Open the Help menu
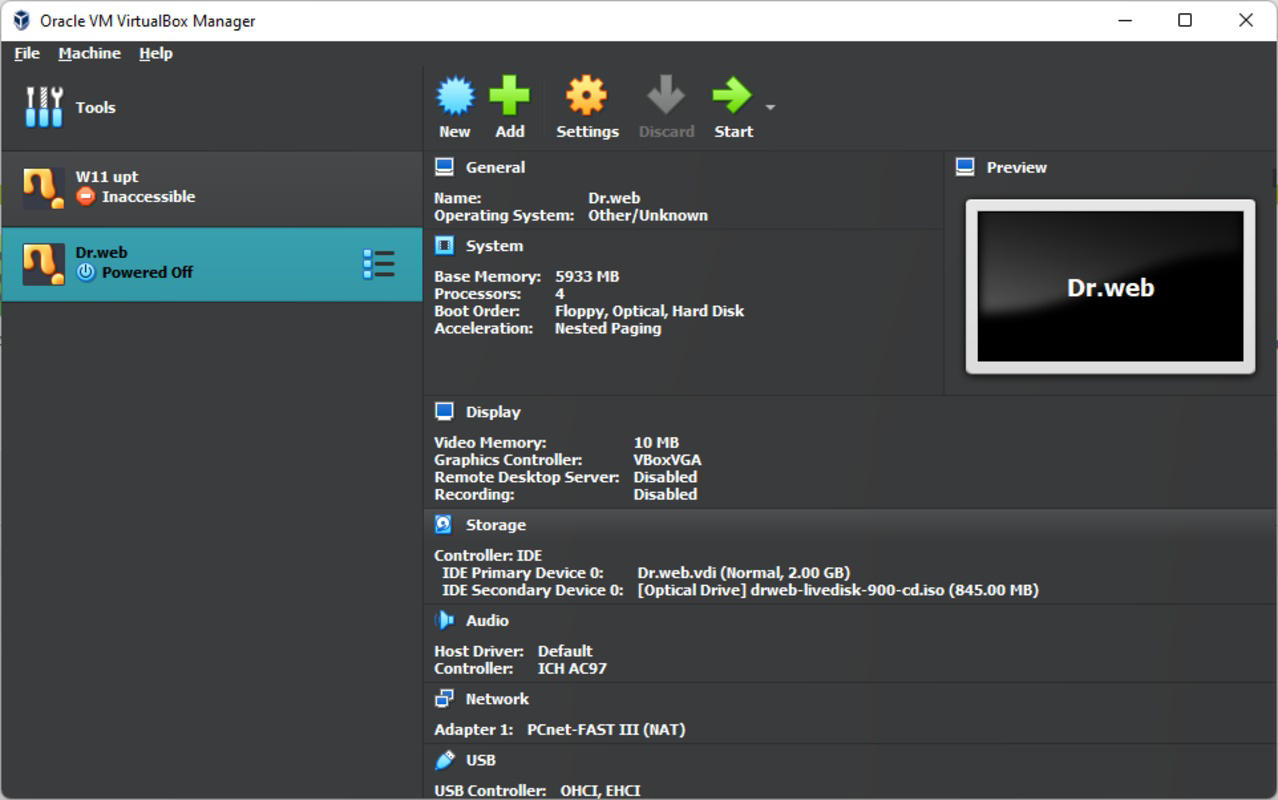This screenshot has width=1278, height=800. (156, 53)
